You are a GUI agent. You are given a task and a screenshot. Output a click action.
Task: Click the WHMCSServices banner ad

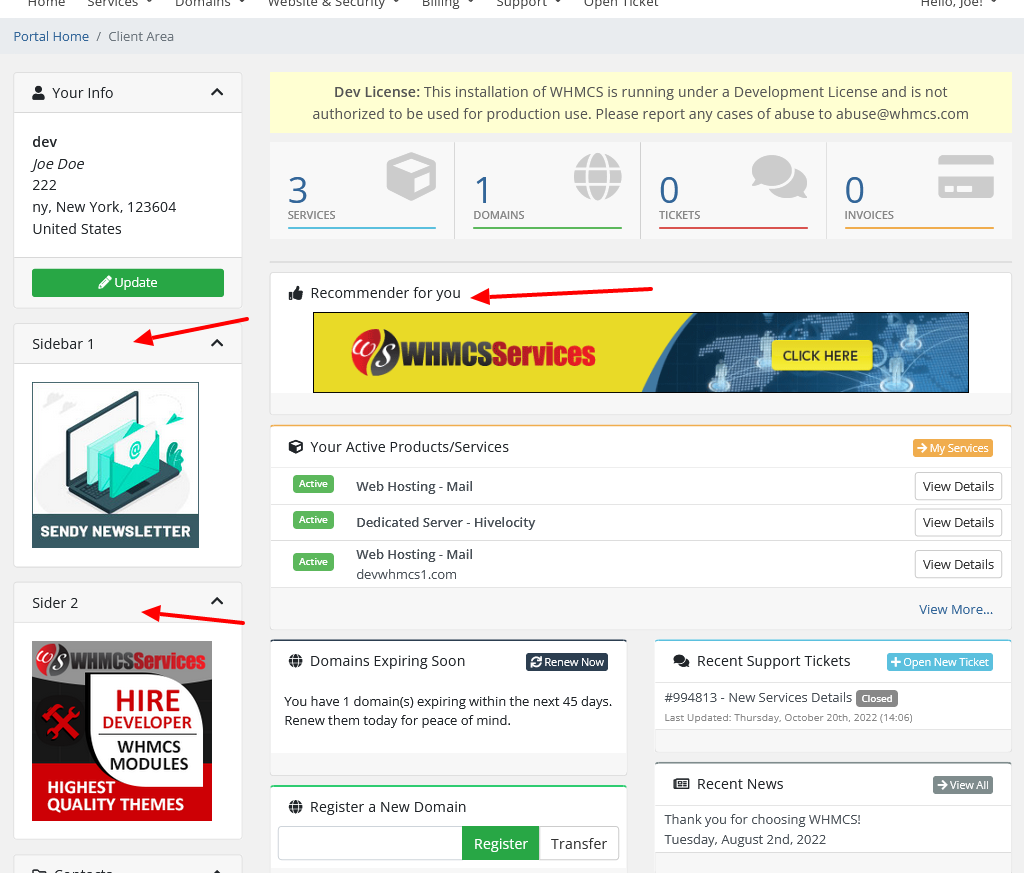640,353
